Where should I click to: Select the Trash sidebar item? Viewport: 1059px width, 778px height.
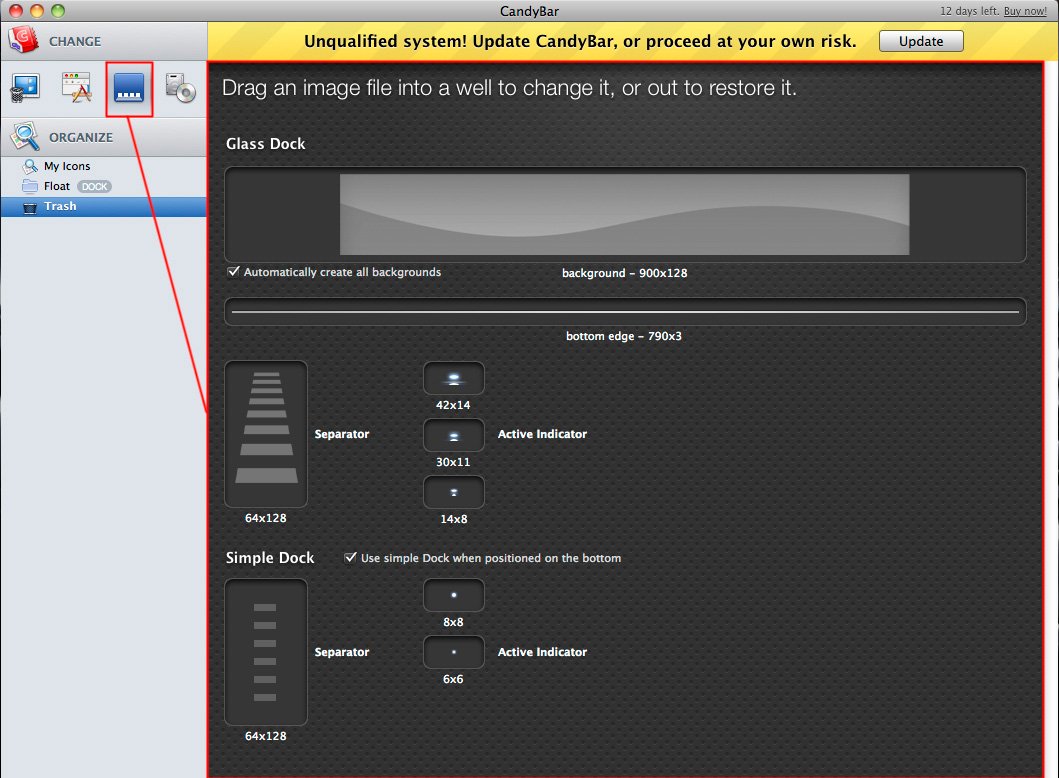click(x=103, y=207)
